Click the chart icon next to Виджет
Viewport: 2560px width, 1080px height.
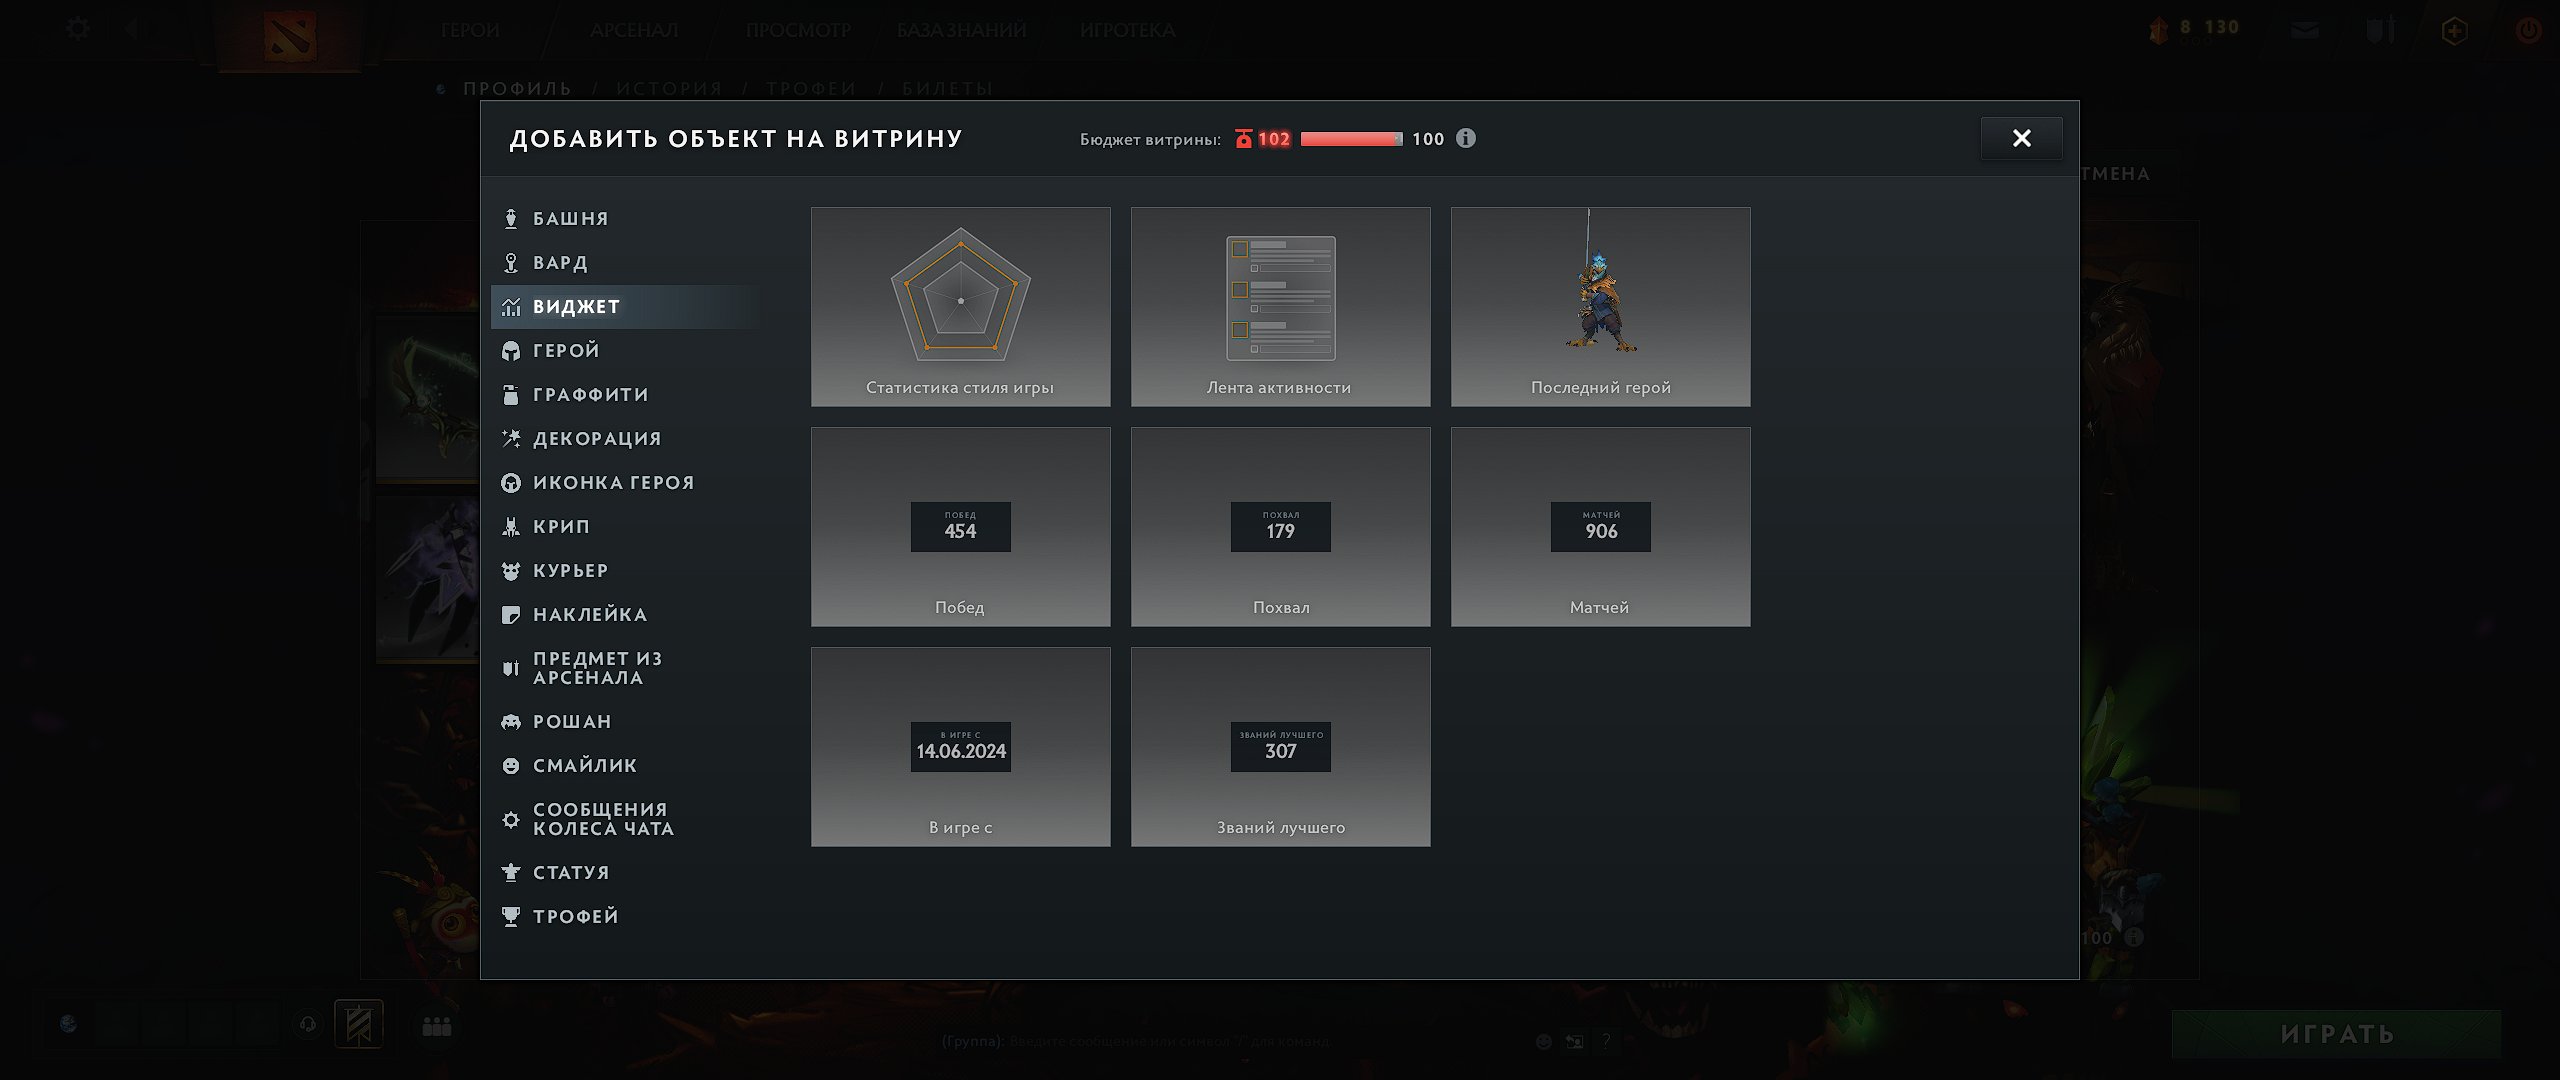click(511, 306)
